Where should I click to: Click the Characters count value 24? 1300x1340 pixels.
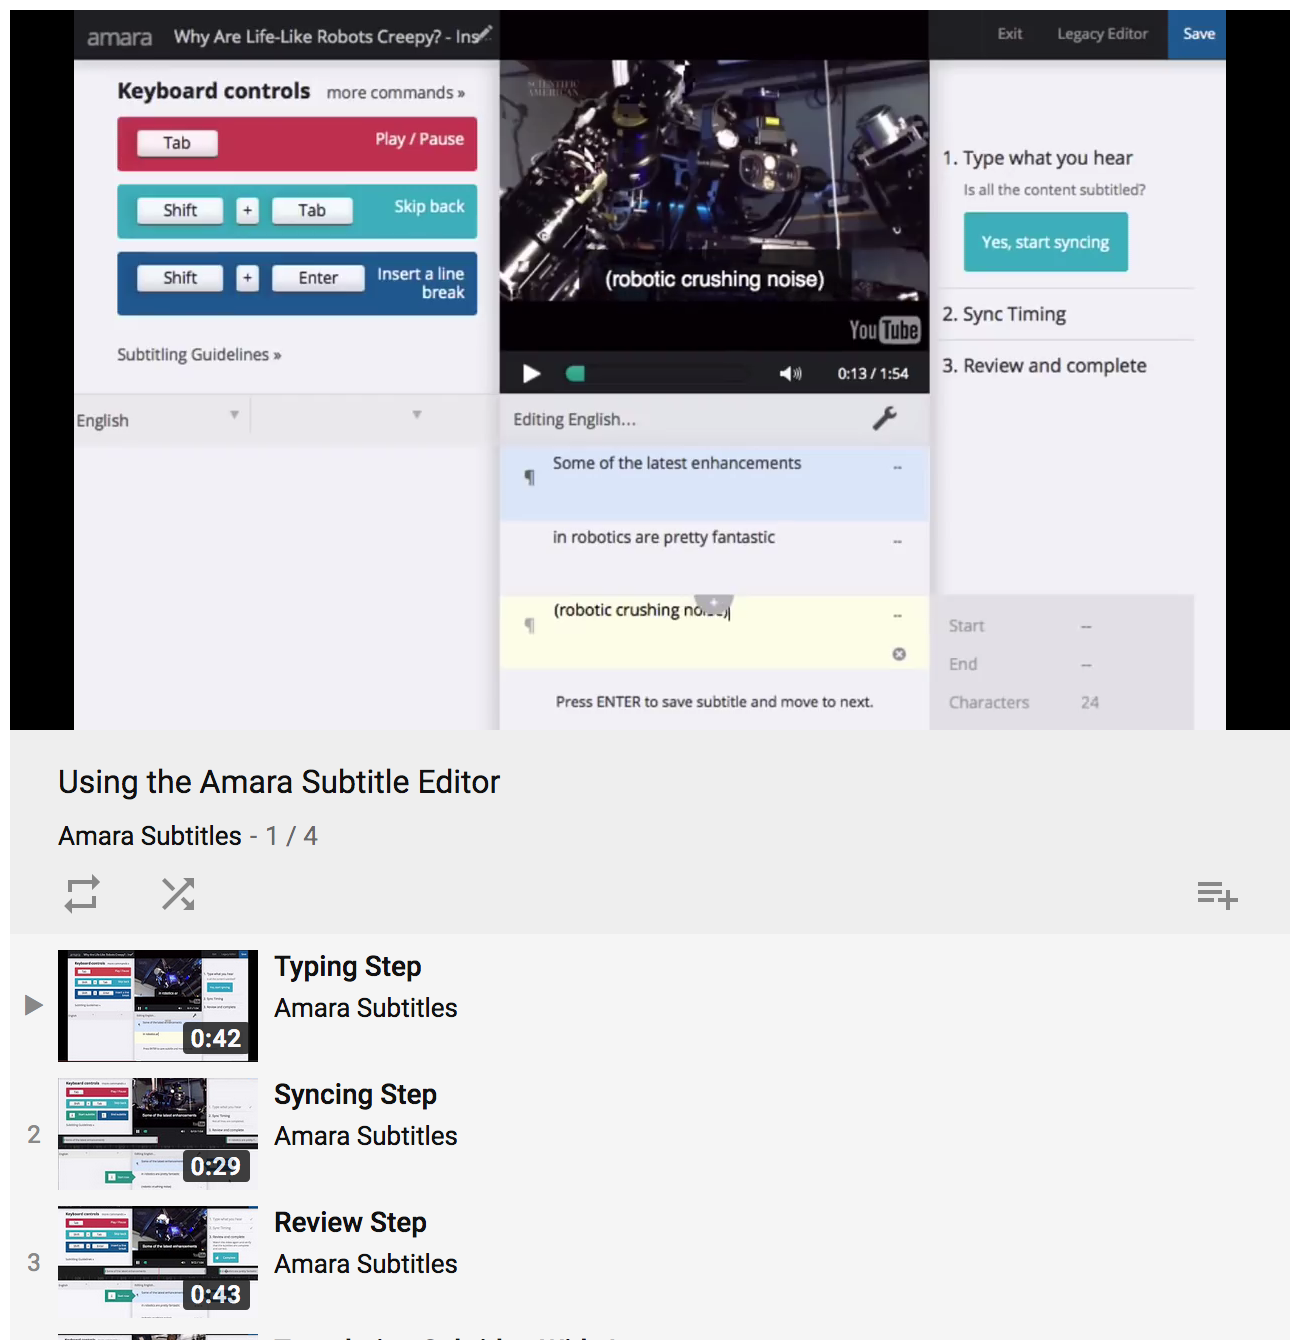1090,703
